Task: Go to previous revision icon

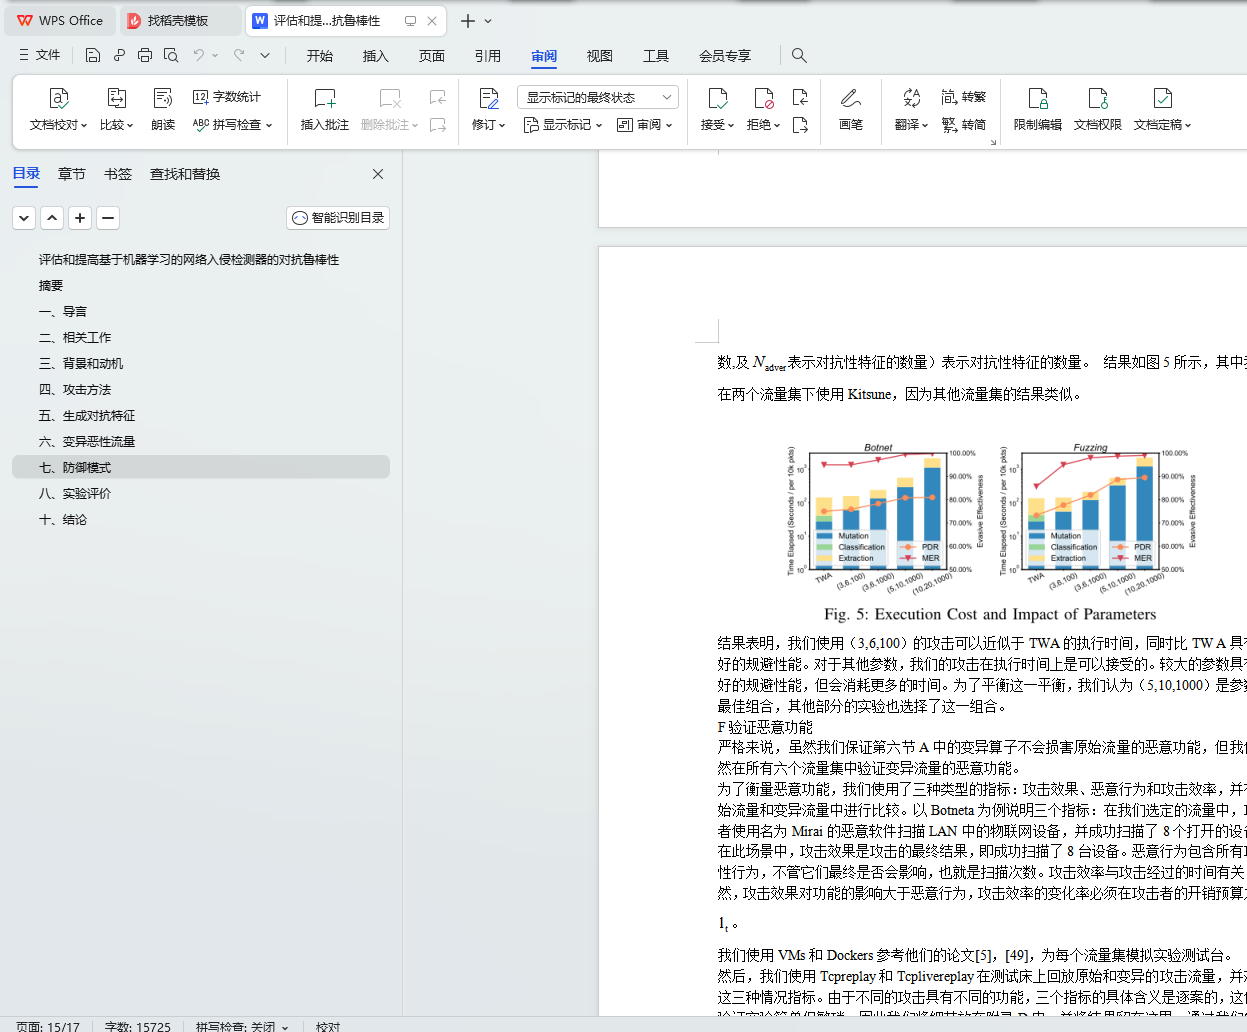Action: pyautogui.click(x=800, y=97)
